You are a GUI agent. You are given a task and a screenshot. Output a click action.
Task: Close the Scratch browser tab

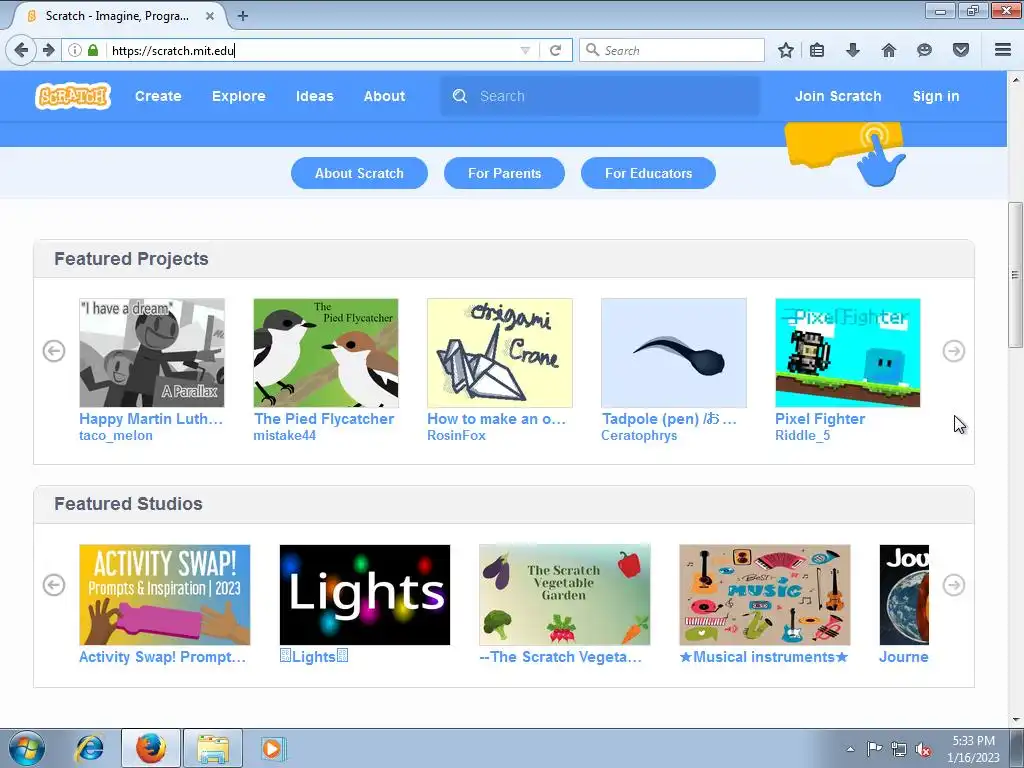(210, 16)
